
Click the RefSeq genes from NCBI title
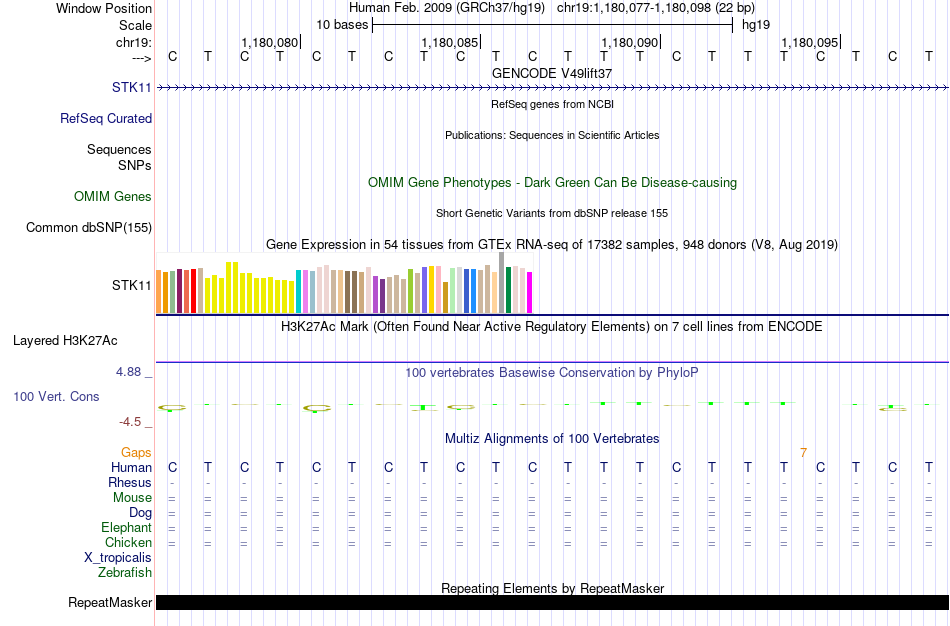(552, 104)
